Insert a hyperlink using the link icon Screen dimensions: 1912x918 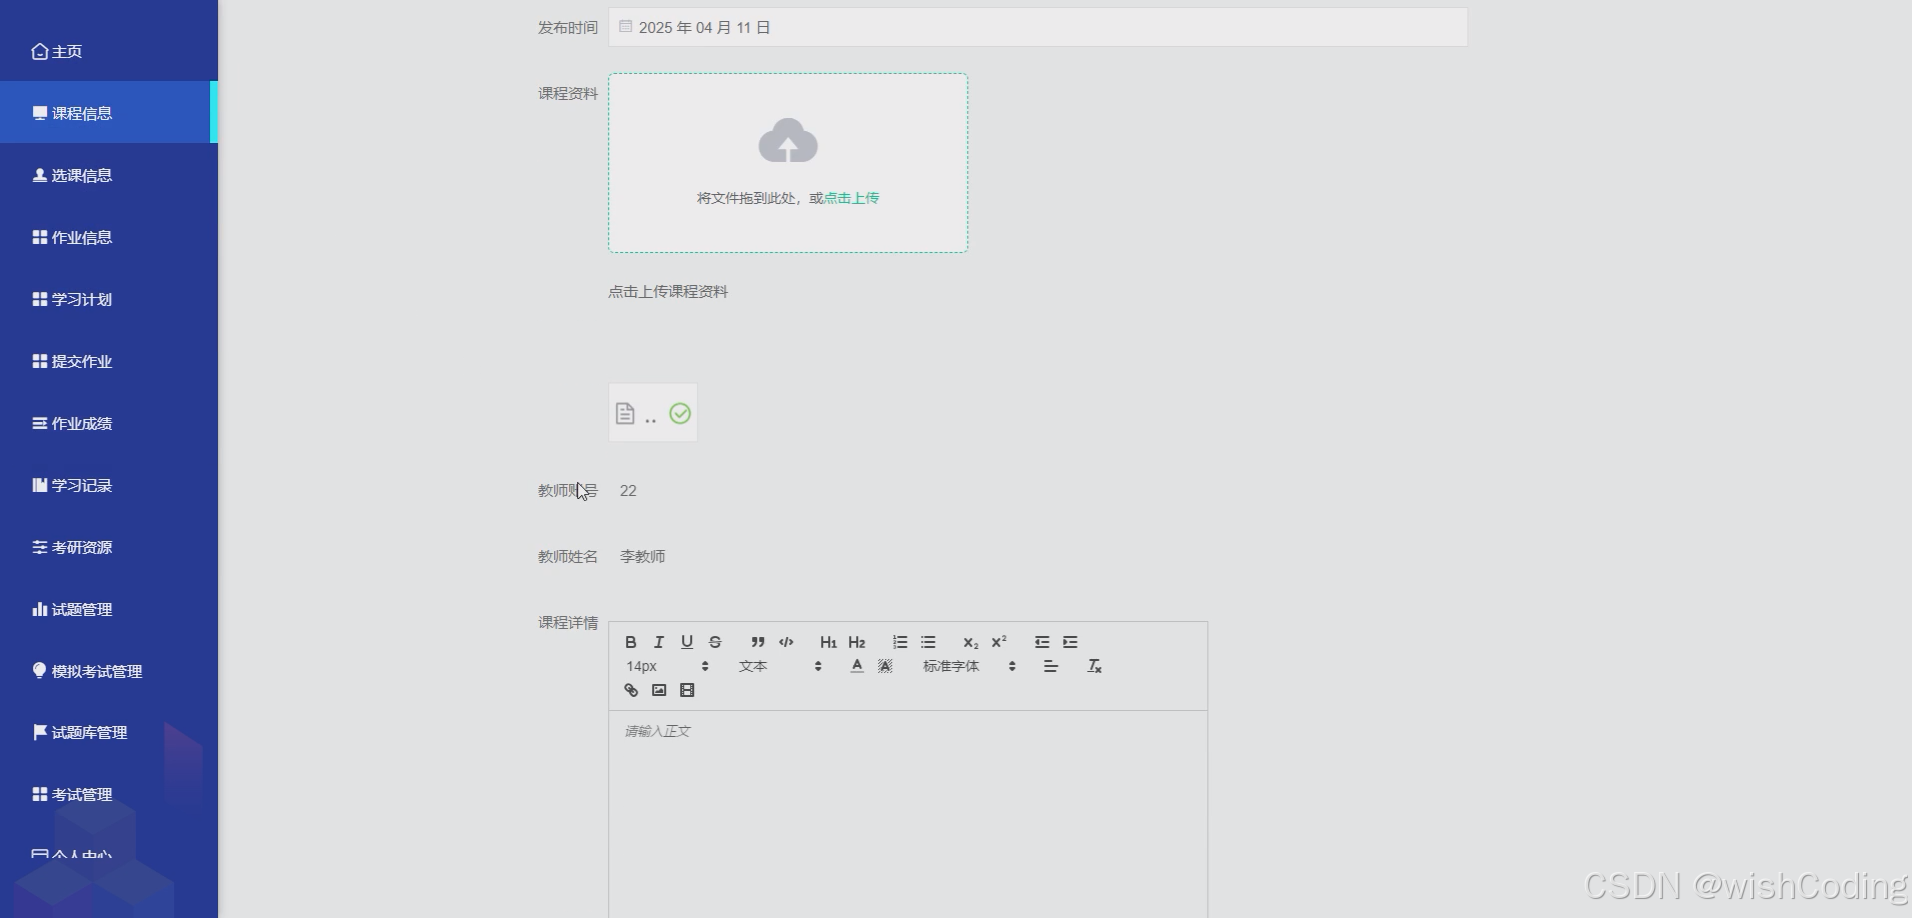pos(630,690)
